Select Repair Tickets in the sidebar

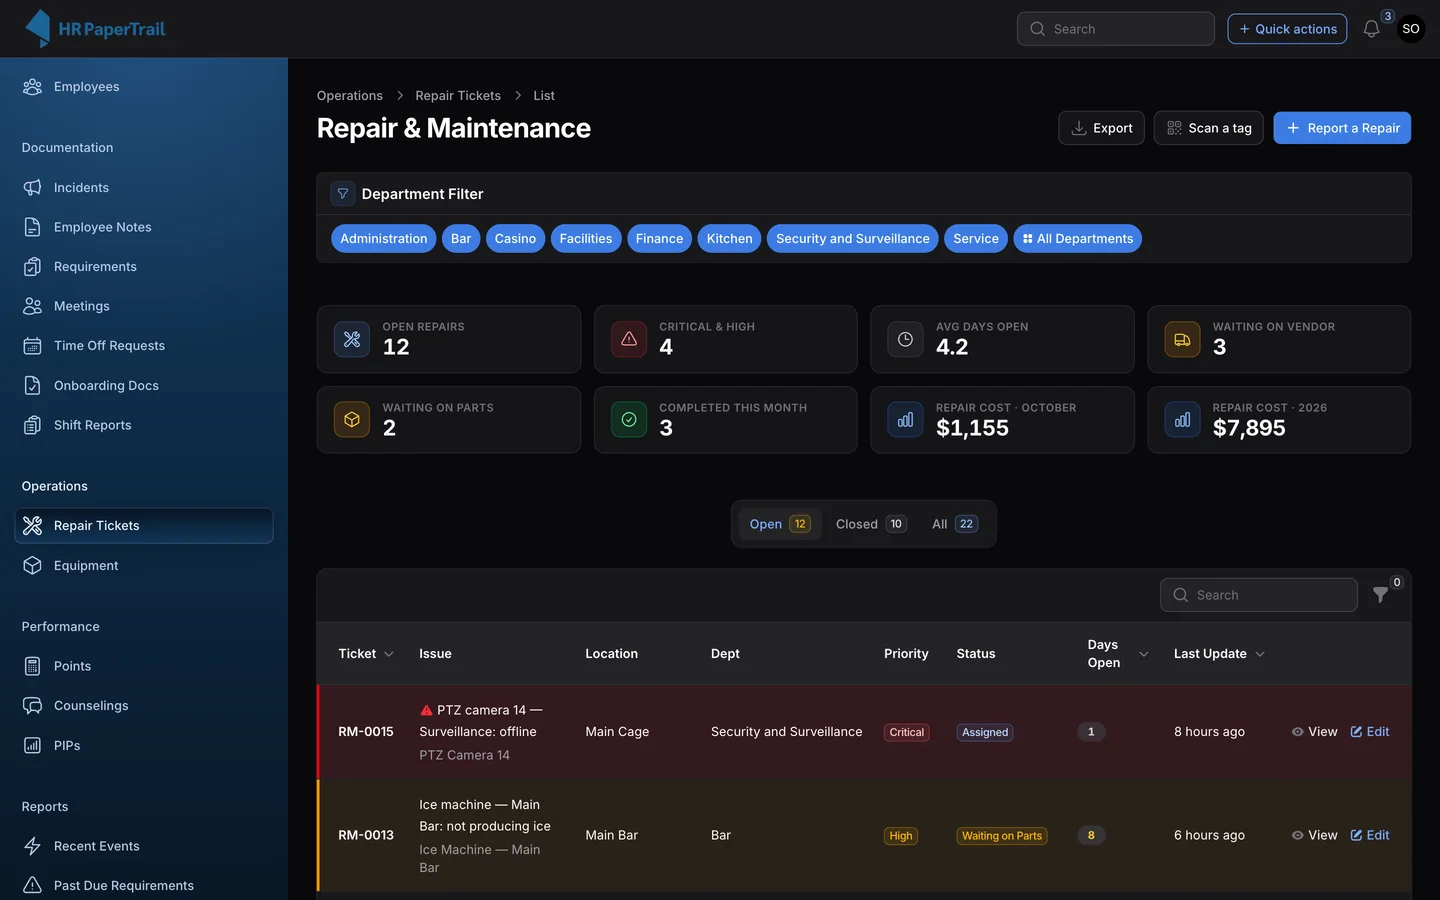[144, 526]
